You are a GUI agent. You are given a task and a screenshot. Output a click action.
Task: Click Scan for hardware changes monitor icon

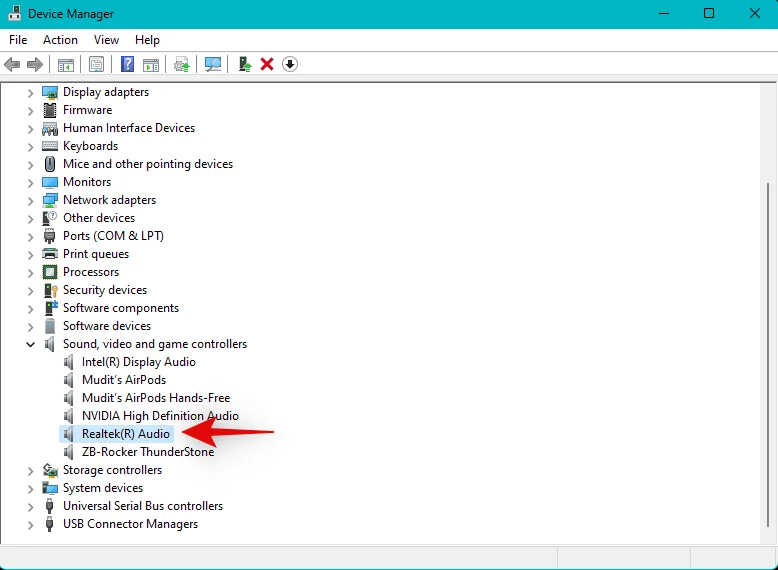click(213, 64)
